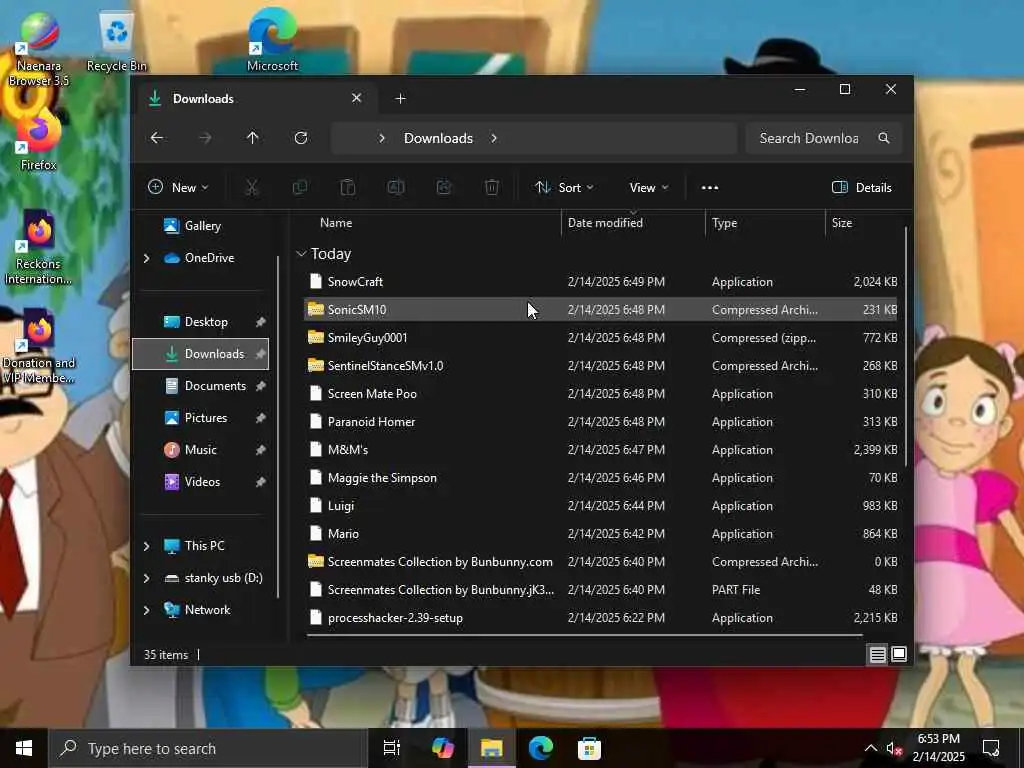Open Donation and VIP Membe... desktop shortcut
Viewport: 1024px width, 768px height.
[39, 346]
